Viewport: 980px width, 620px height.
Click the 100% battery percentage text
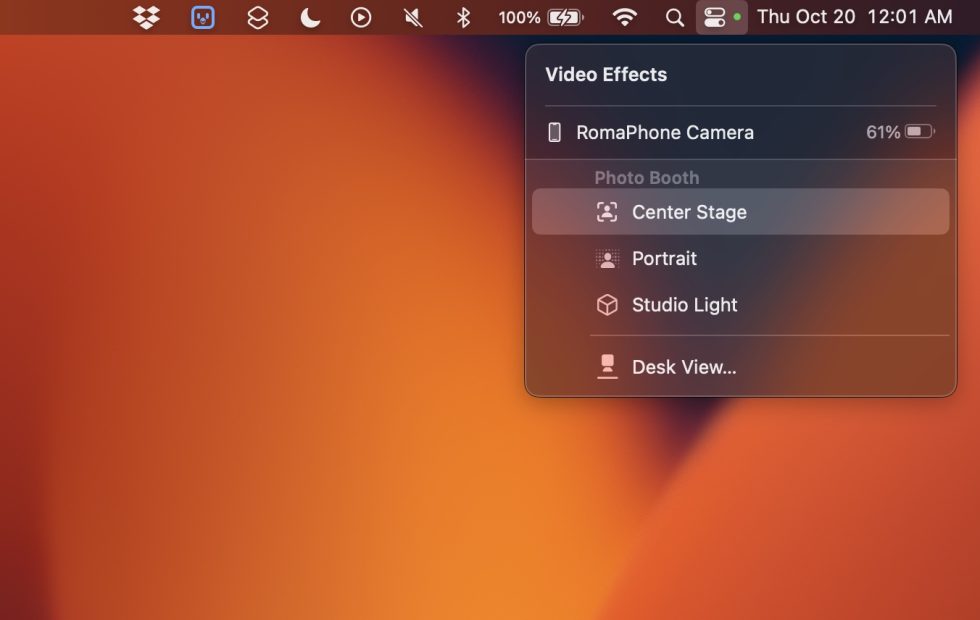pos(519,18)
